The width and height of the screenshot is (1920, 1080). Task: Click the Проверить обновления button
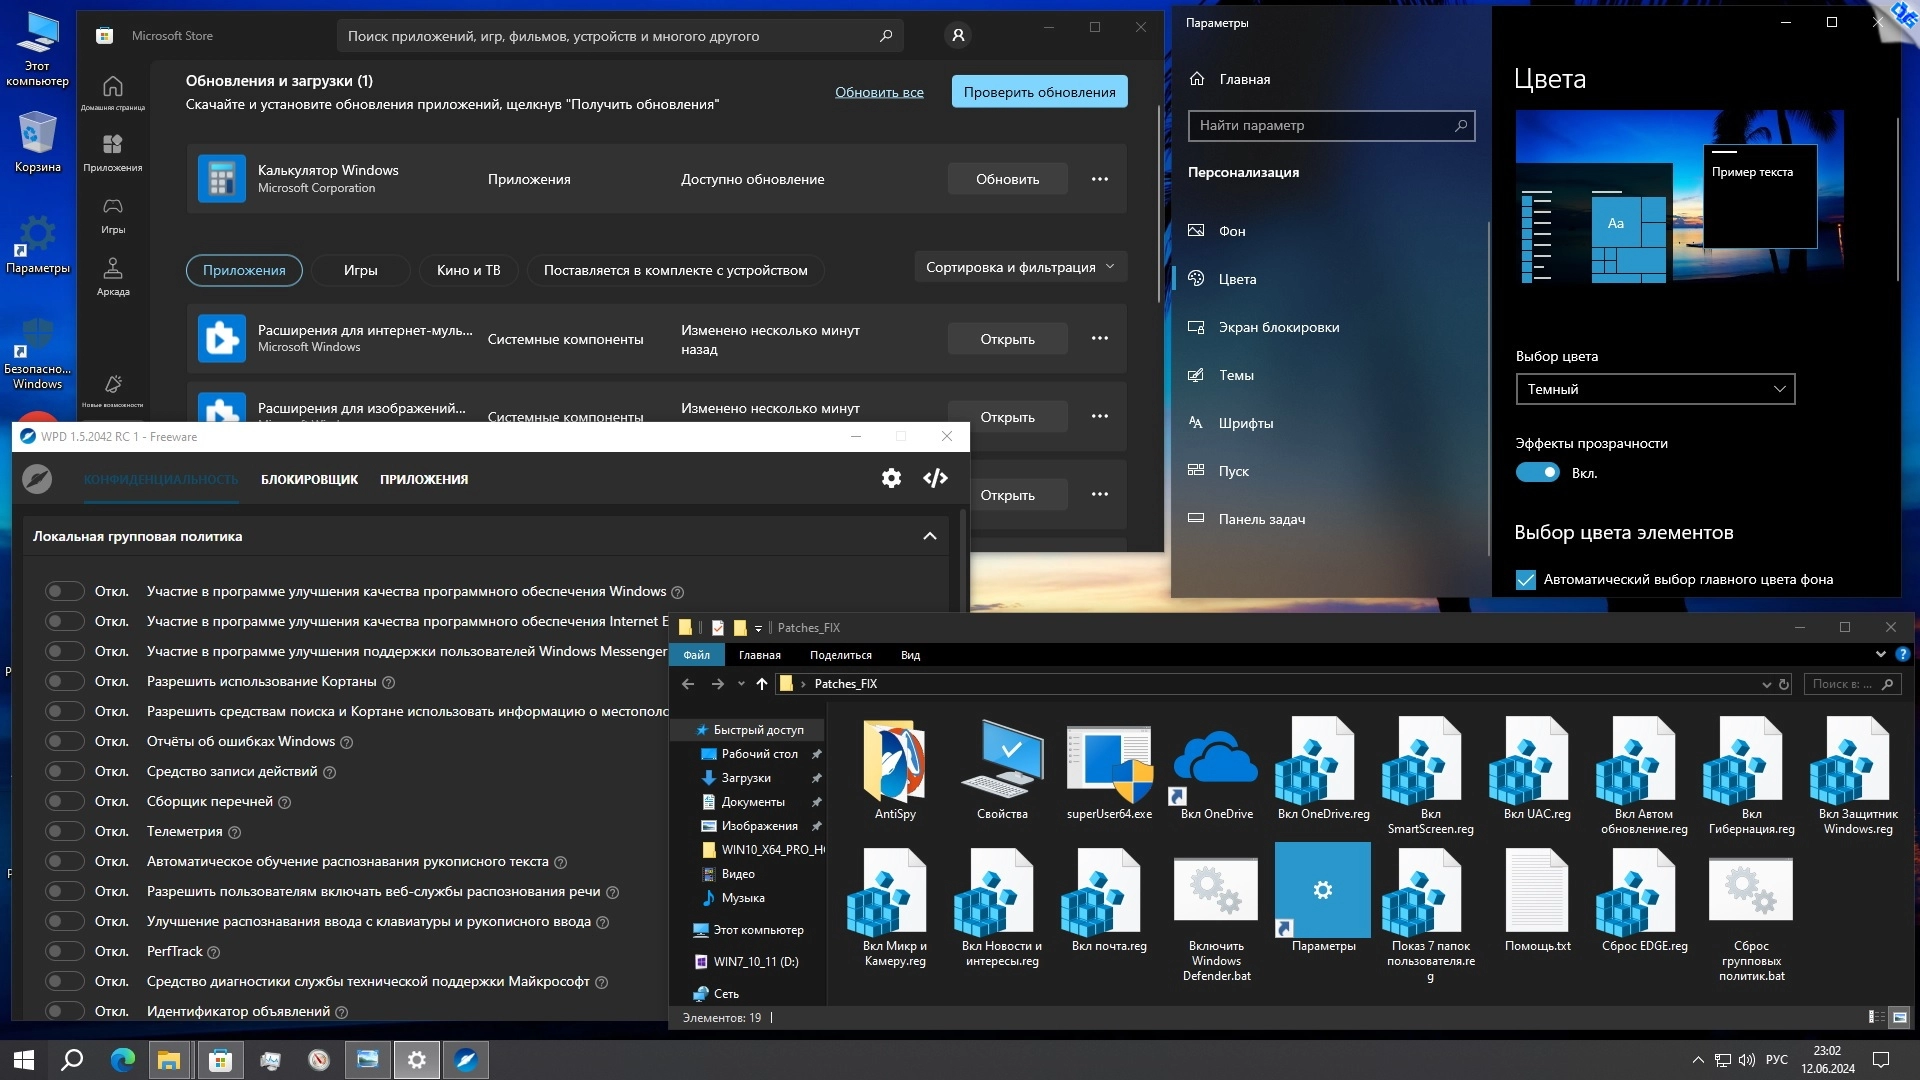(1039, 92)
